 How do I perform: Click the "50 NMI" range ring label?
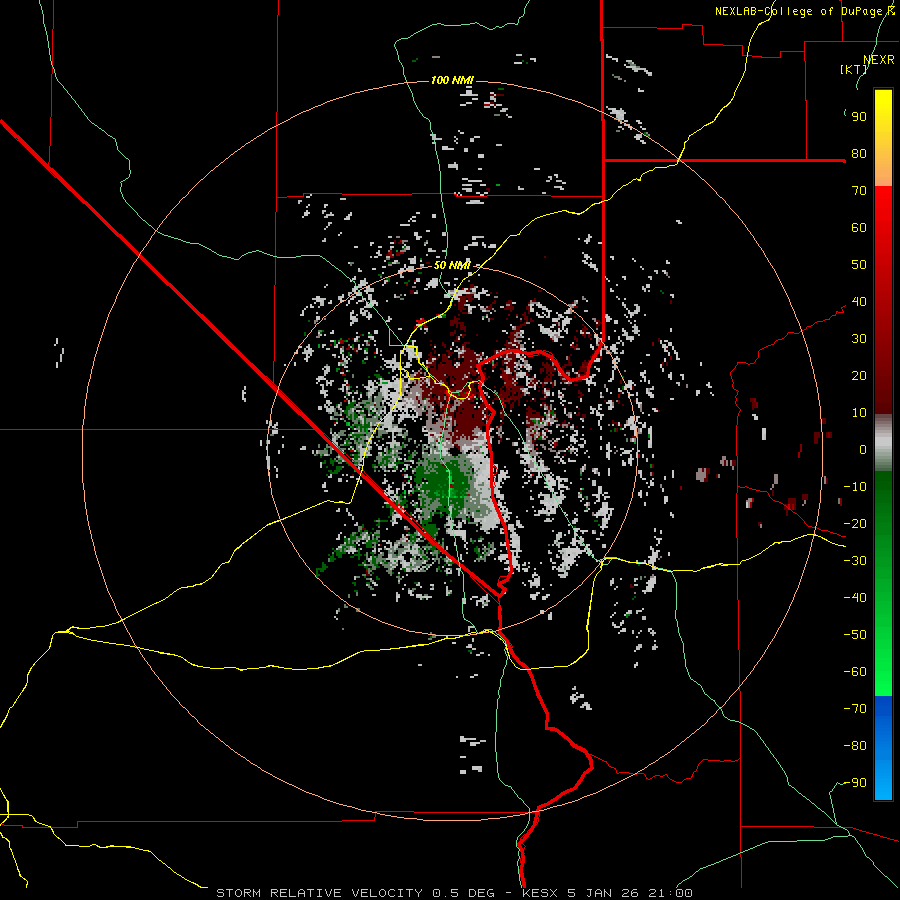click(452, 265)
